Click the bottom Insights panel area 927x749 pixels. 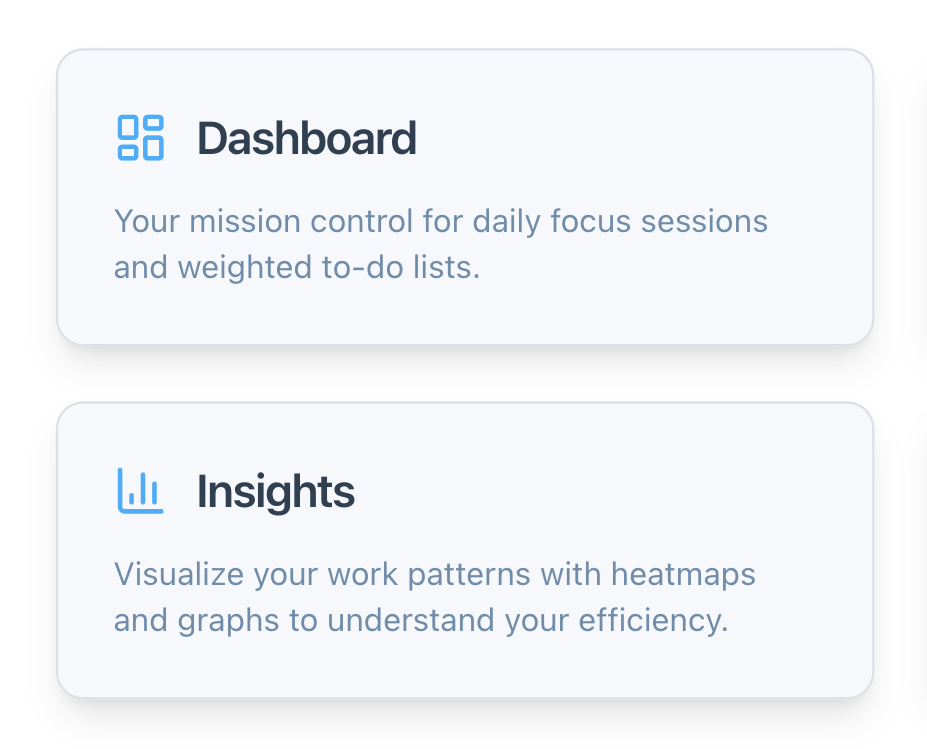[x=464, y=548]
